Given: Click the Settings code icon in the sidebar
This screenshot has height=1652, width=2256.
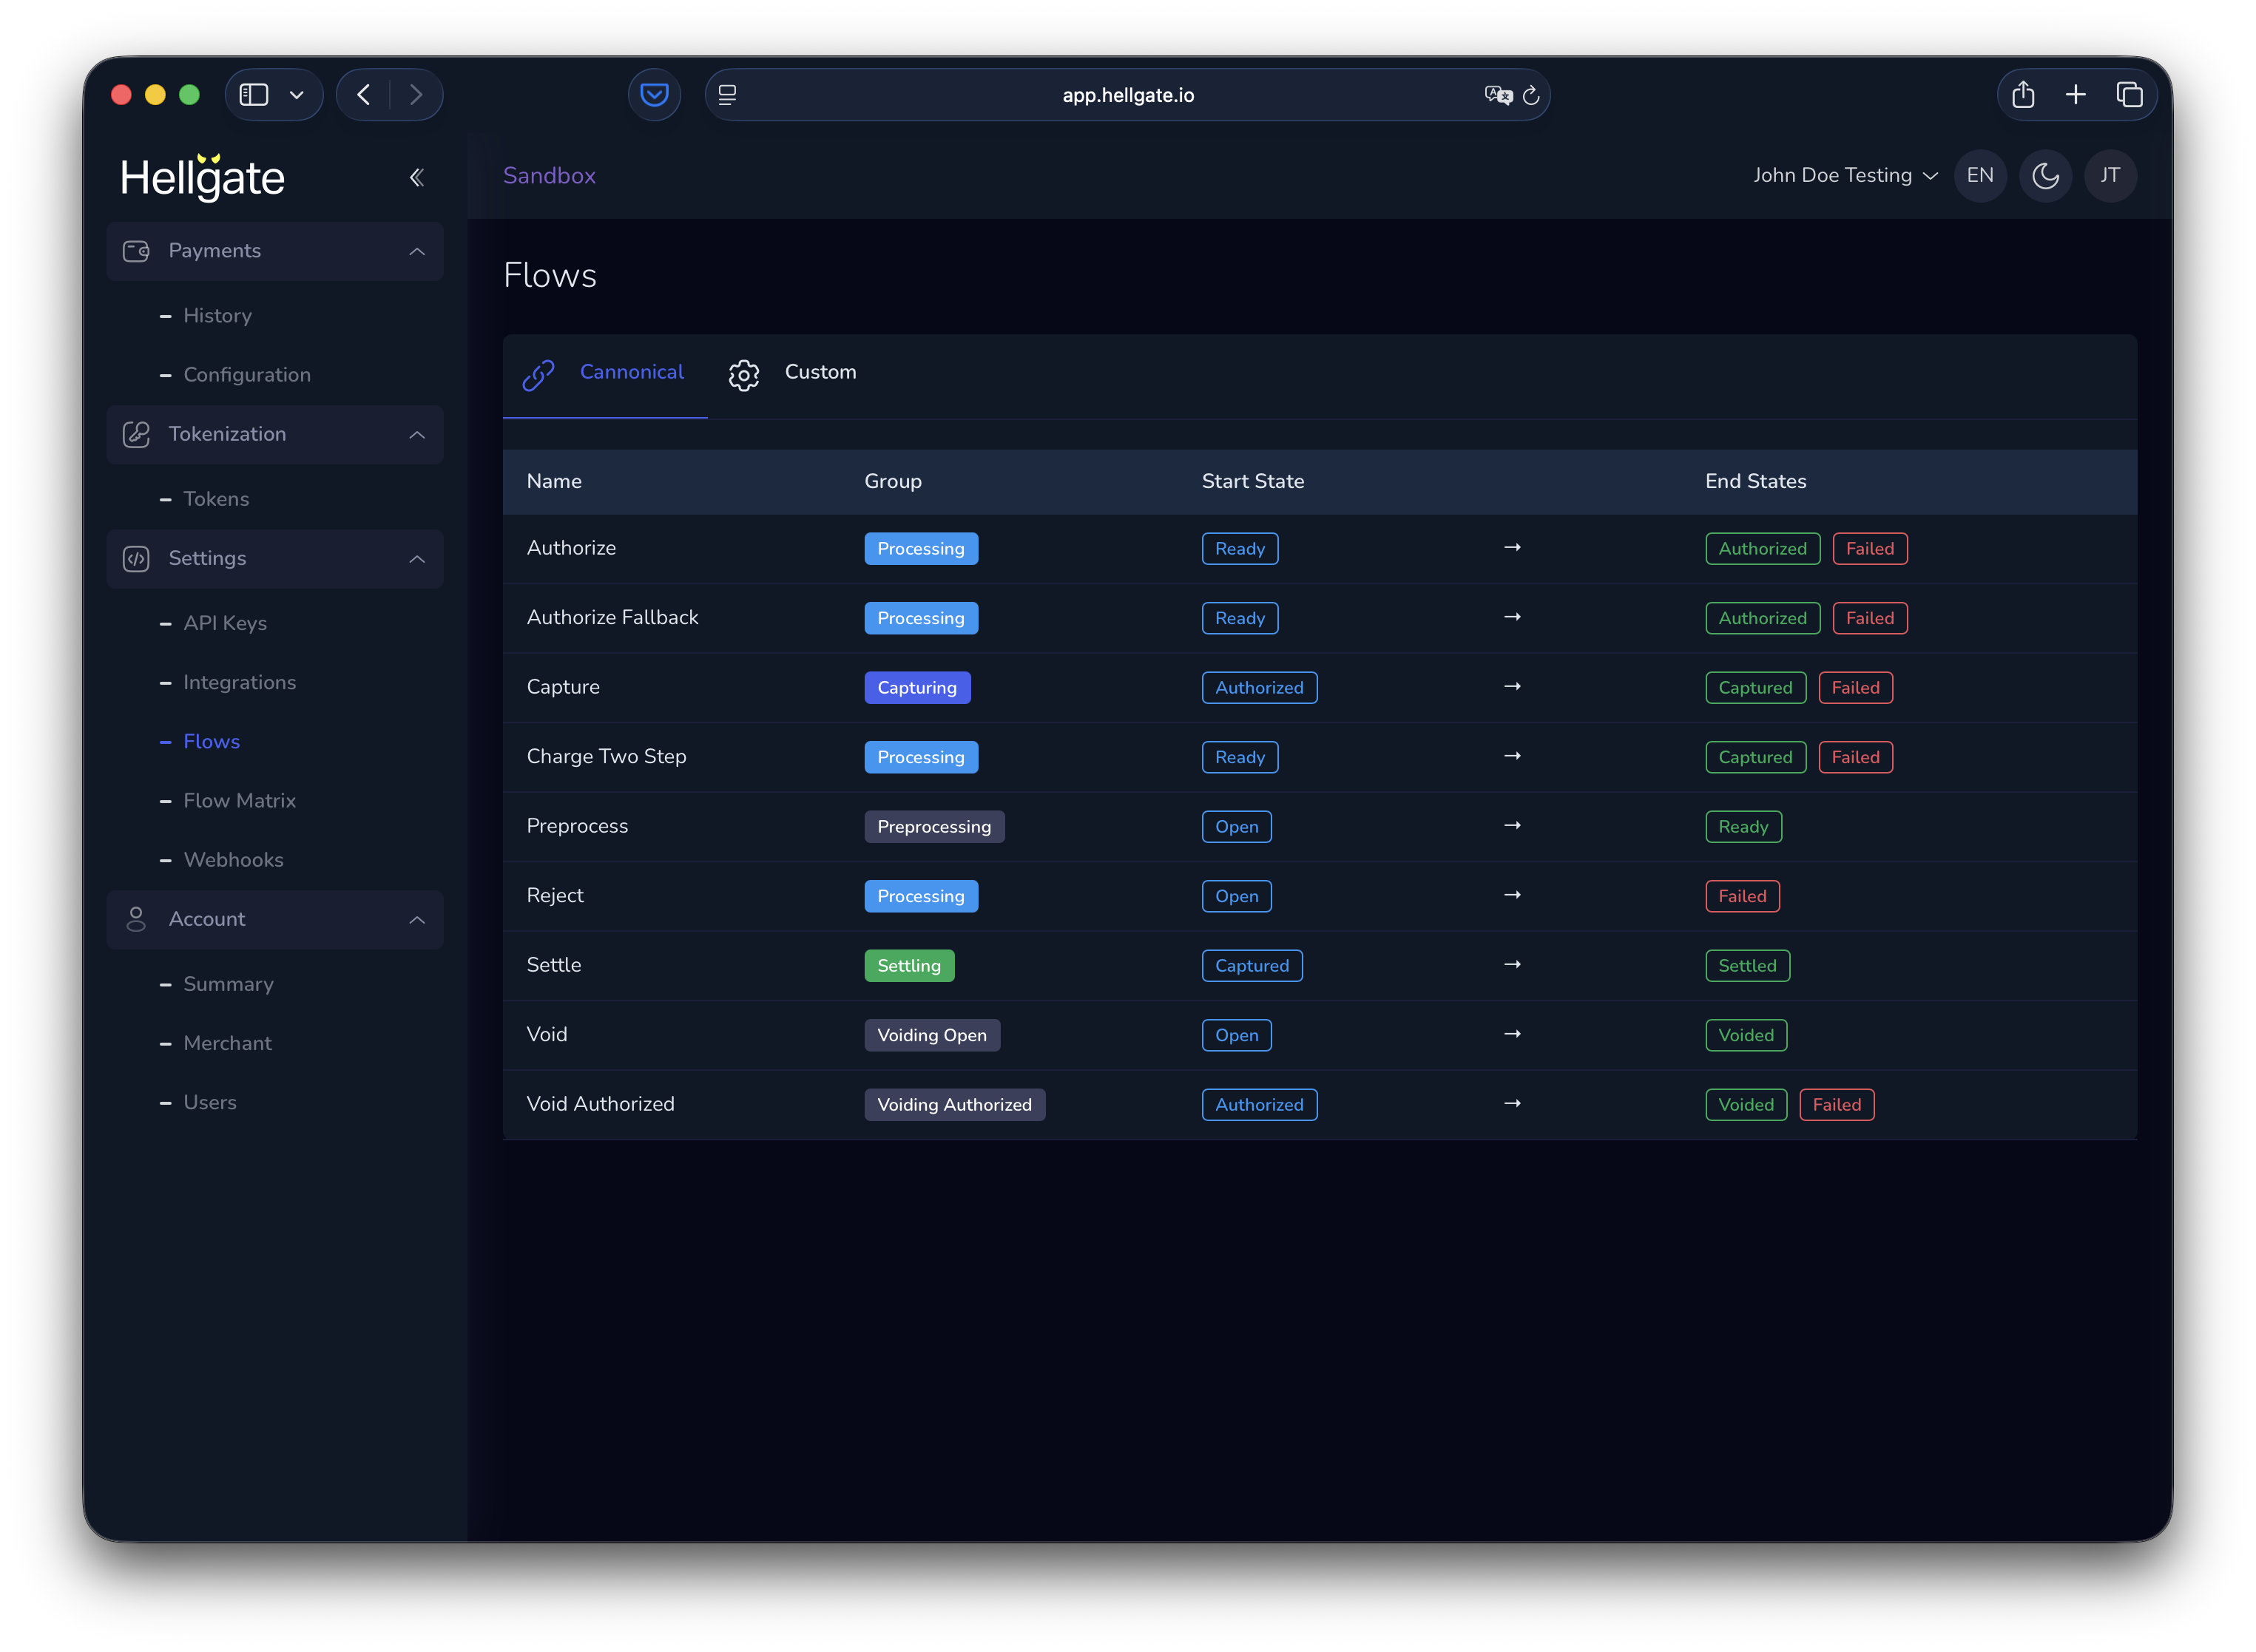Looking at the screenshot, I should click(x=136, y=558).
